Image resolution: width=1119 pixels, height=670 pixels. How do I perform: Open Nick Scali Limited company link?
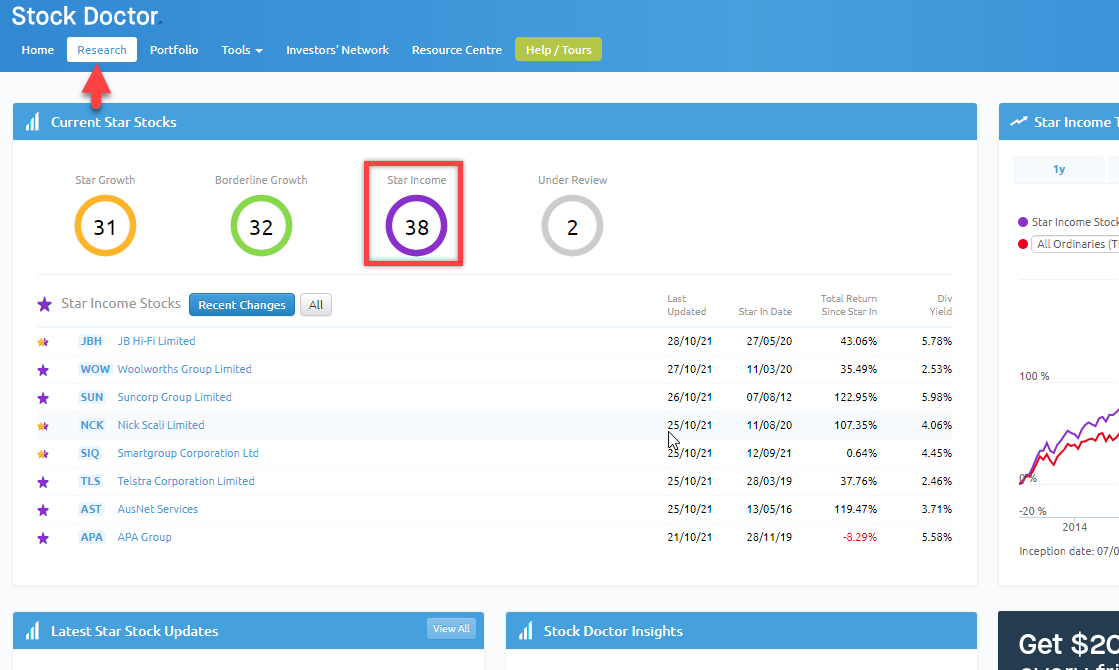coord(161,425)
